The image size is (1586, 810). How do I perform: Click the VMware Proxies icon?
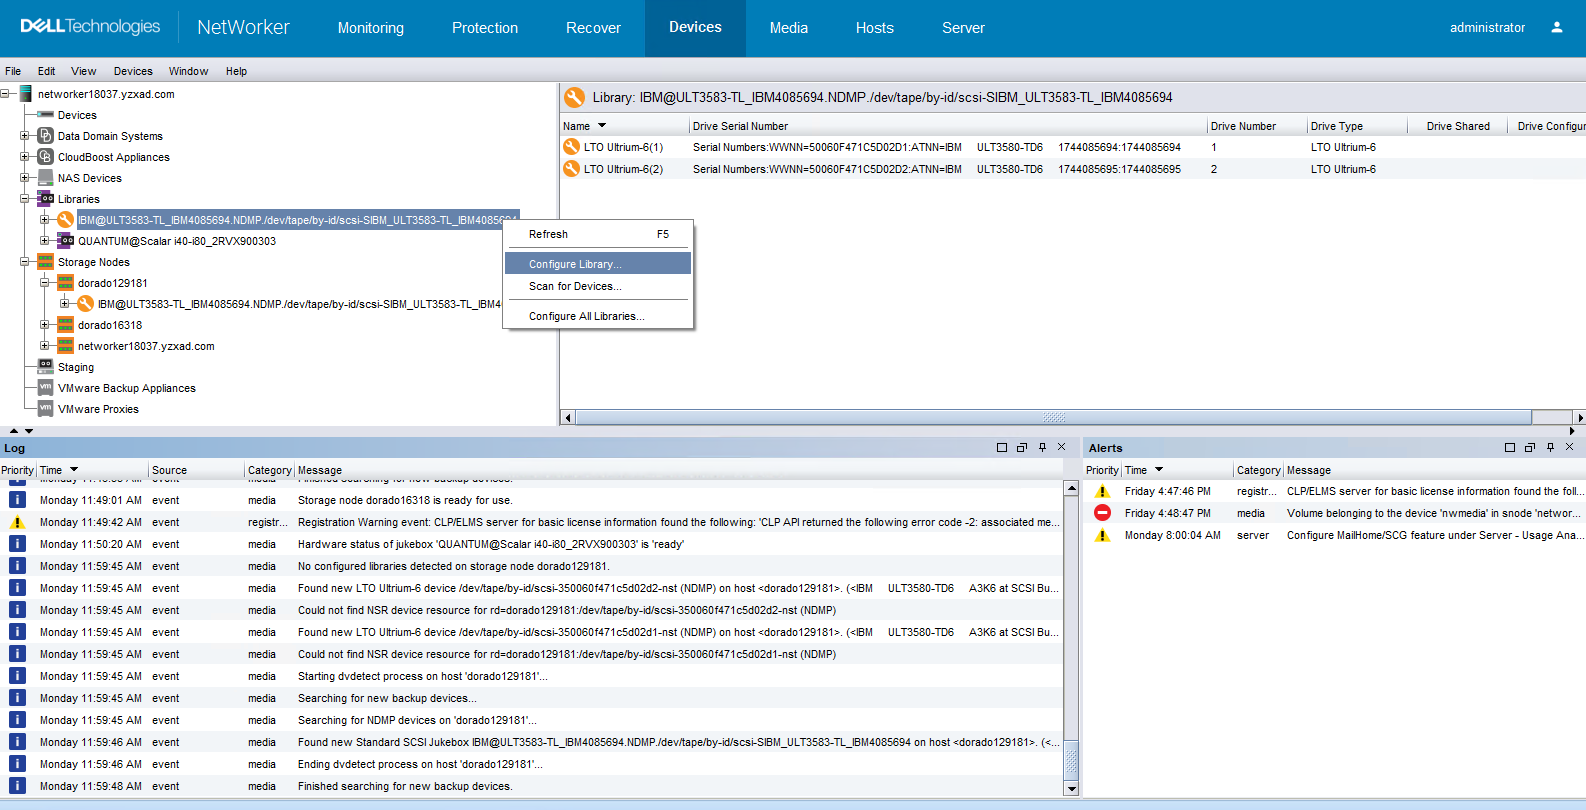pyautogui.click(x=45, y=409)
